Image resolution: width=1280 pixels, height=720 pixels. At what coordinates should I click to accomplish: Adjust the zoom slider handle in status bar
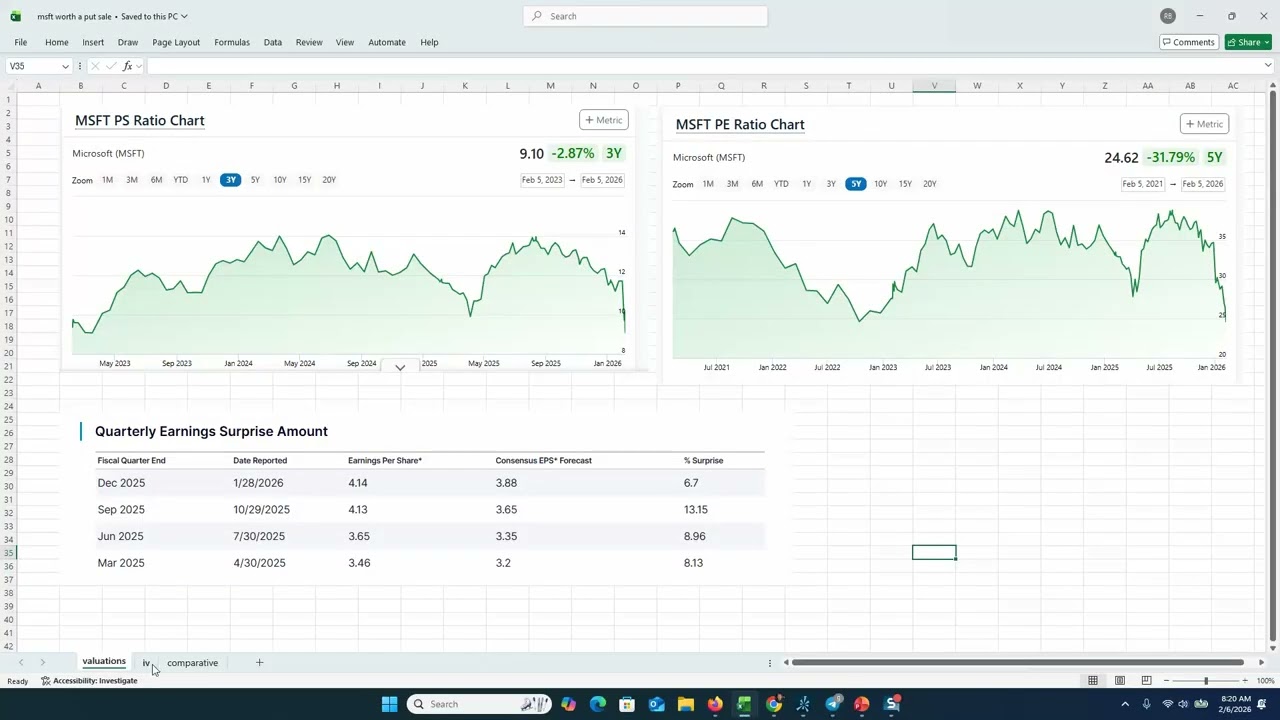click(1206, 681)
